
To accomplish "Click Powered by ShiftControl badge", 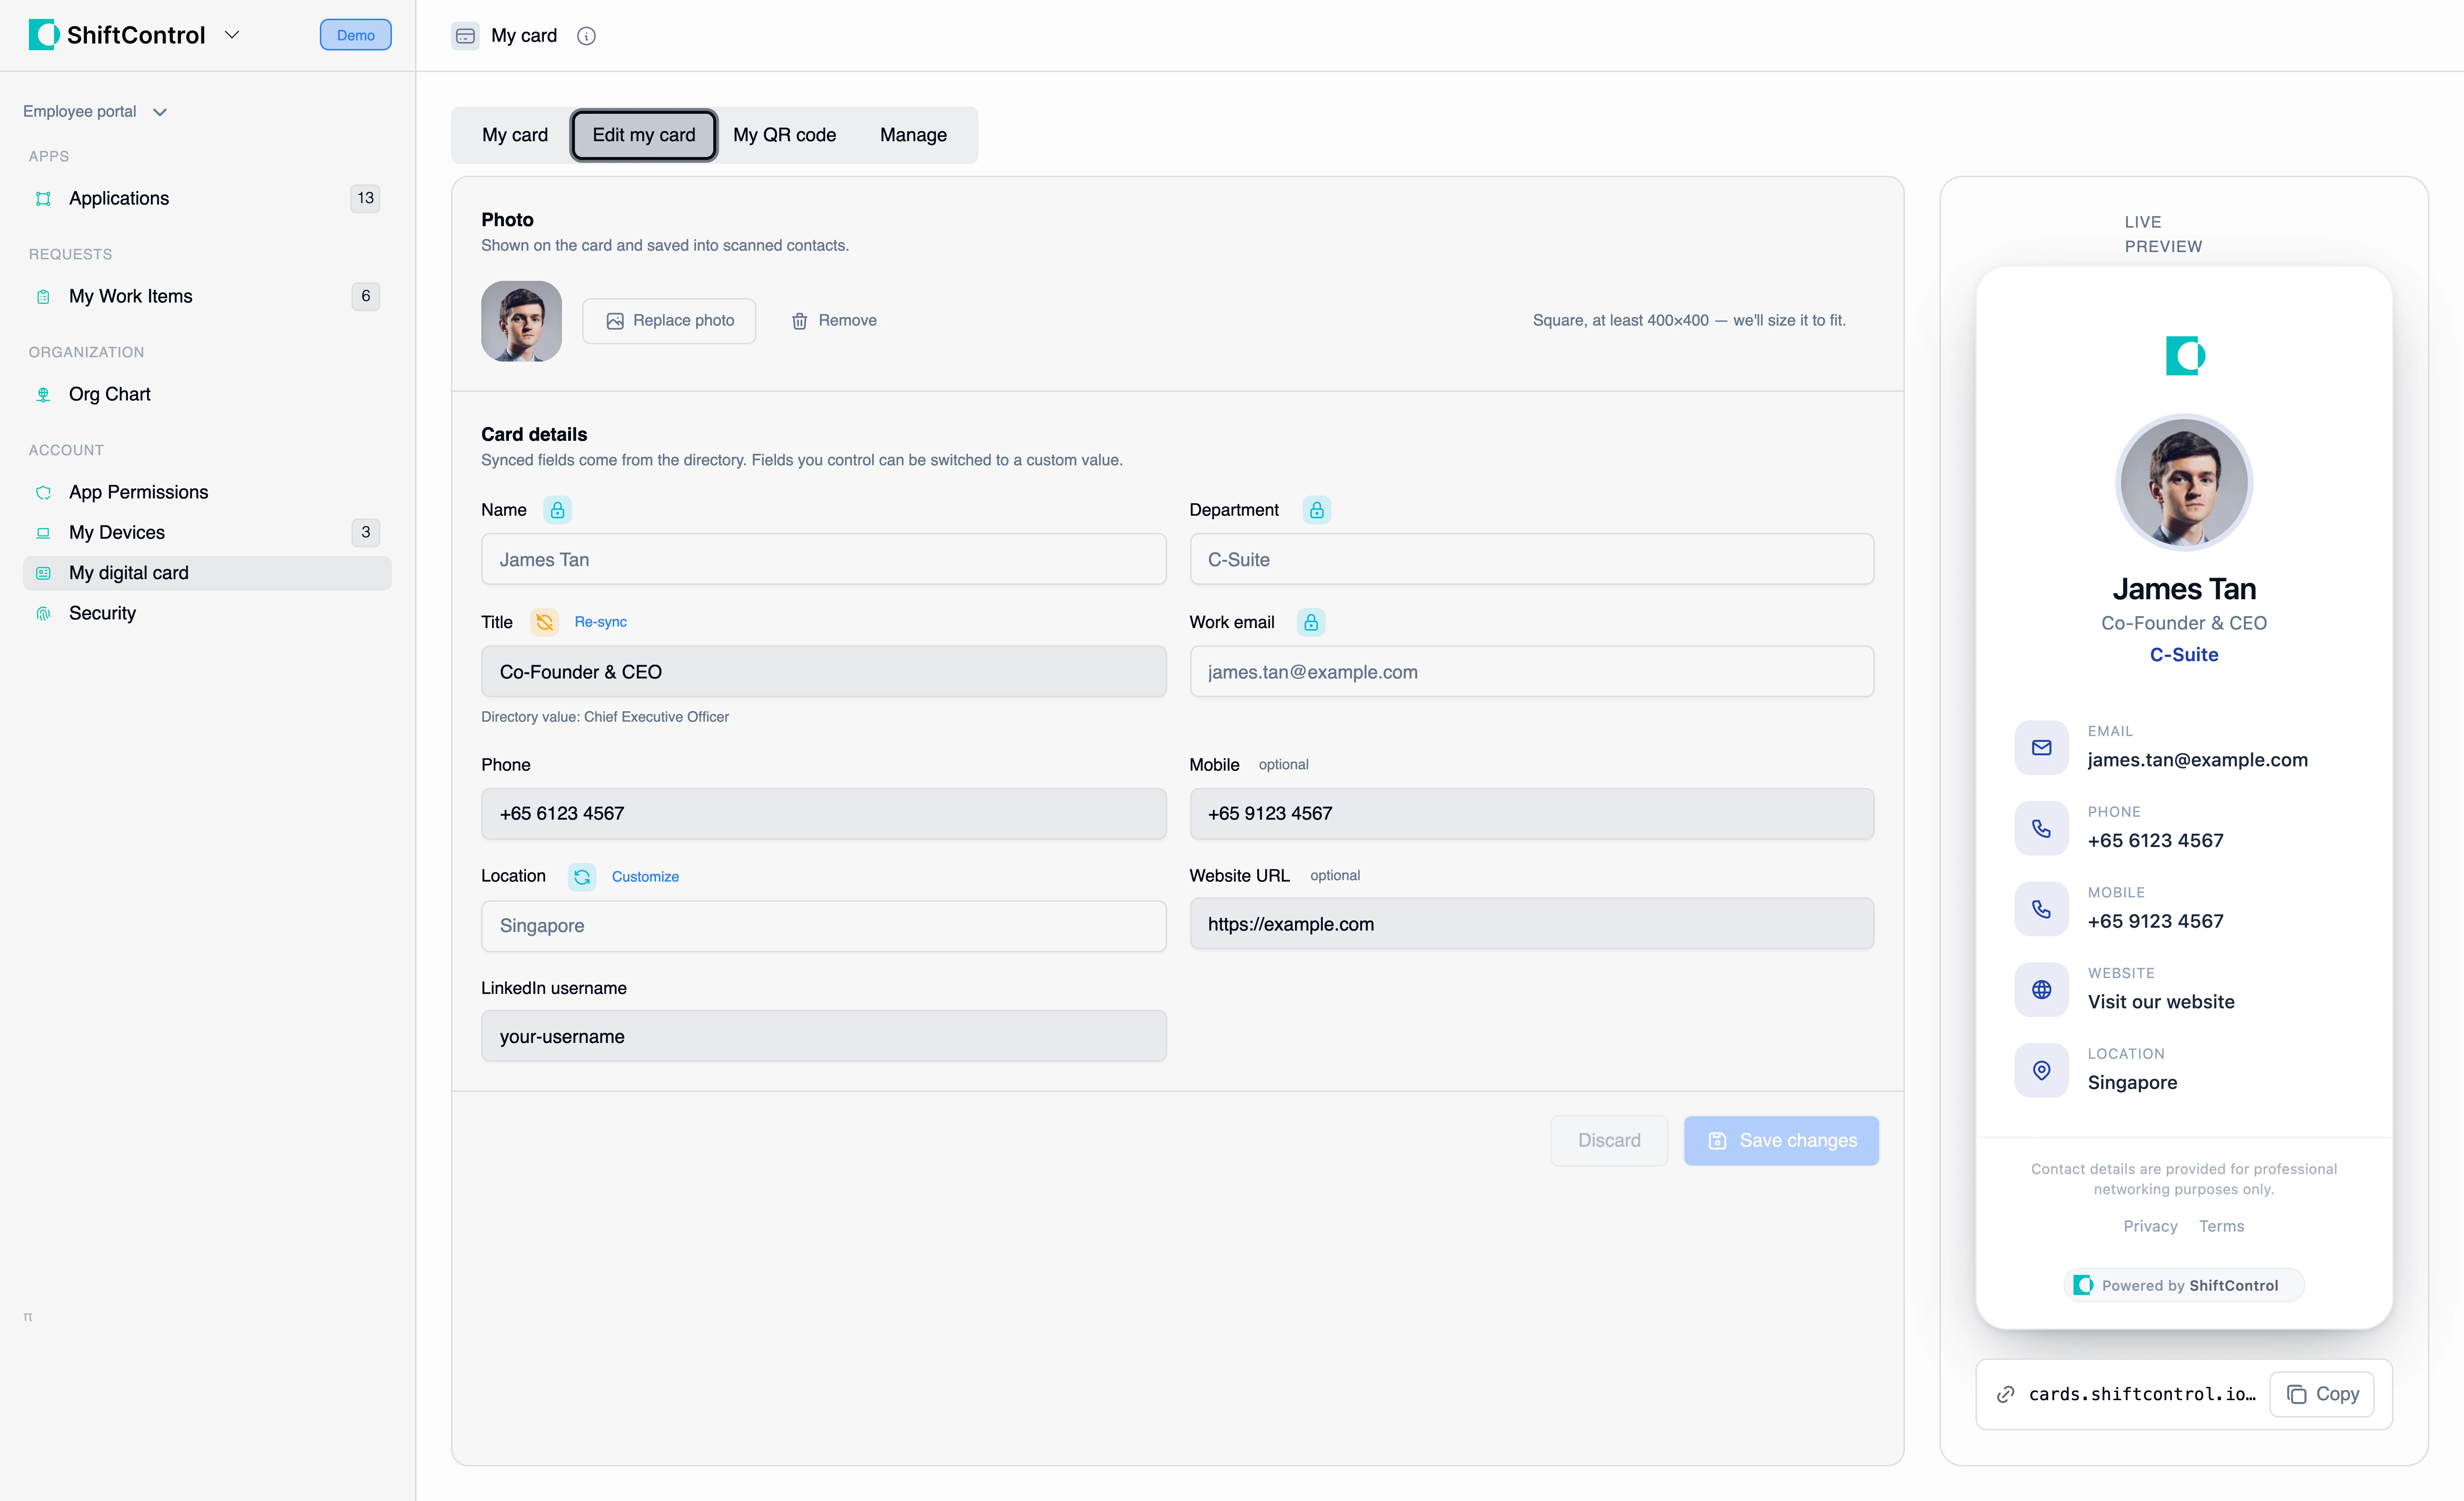I will [2184, 1286].
